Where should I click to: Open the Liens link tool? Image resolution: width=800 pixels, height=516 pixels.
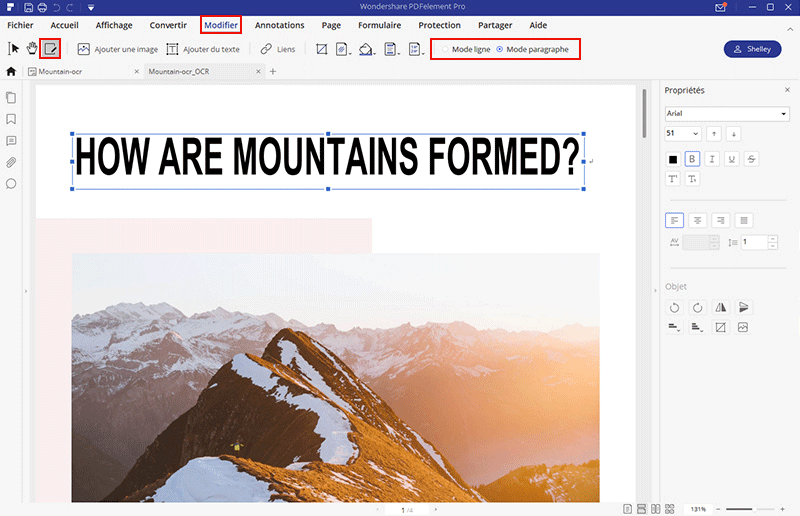click(278, 50)
